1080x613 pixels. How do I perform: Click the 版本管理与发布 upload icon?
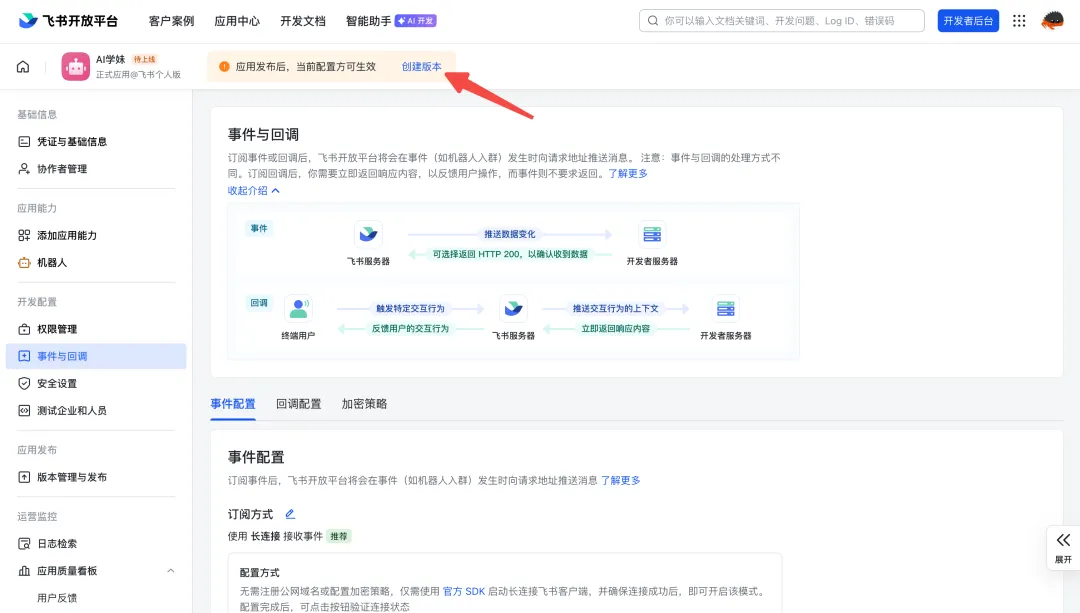tap(24, 477)
